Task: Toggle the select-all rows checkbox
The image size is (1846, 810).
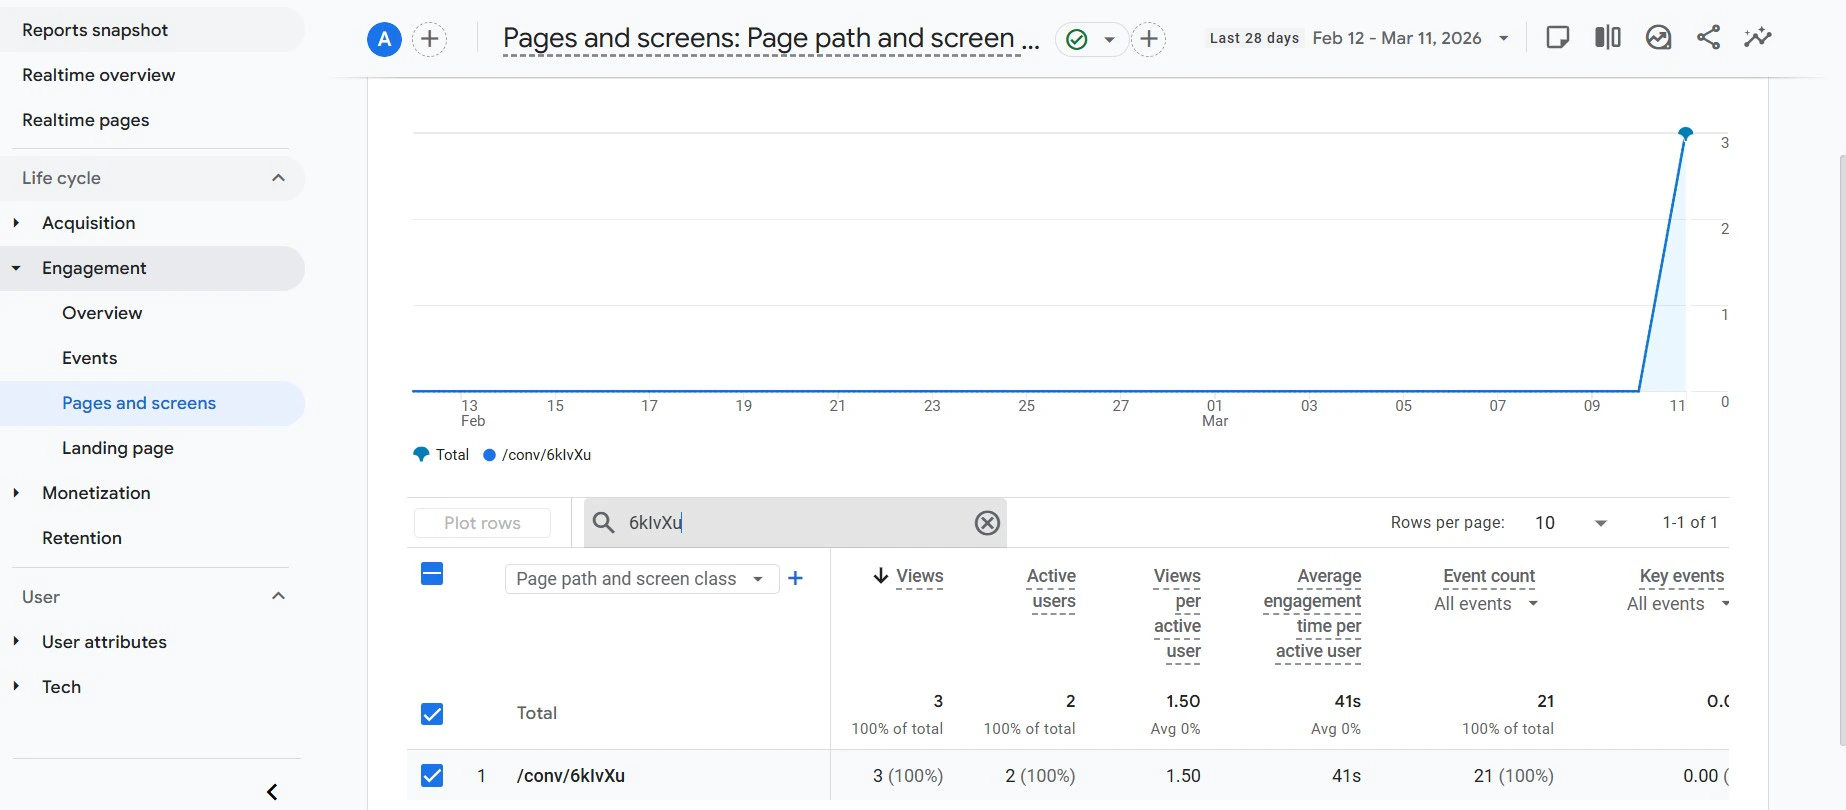Action: tap(432, 574)
